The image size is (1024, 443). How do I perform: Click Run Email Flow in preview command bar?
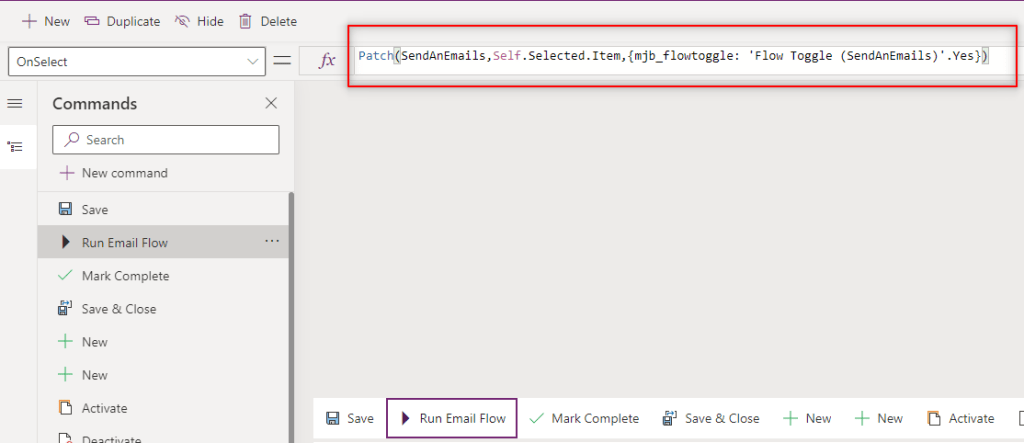[452, 418]
